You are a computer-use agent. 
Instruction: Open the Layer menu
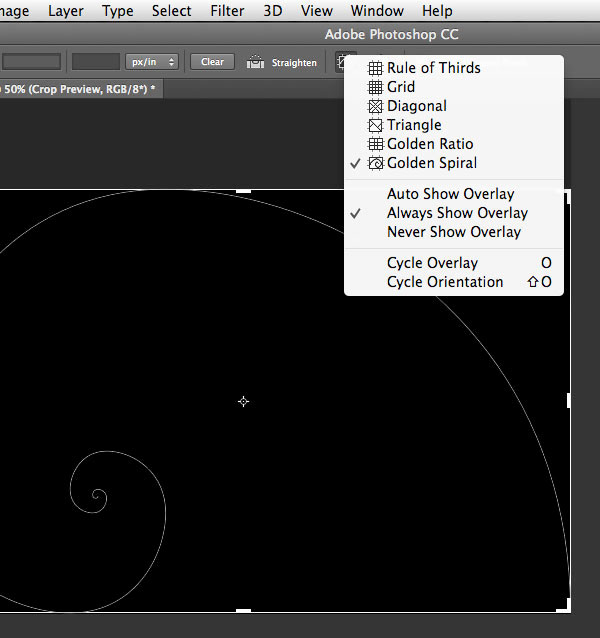pos(66,11)
